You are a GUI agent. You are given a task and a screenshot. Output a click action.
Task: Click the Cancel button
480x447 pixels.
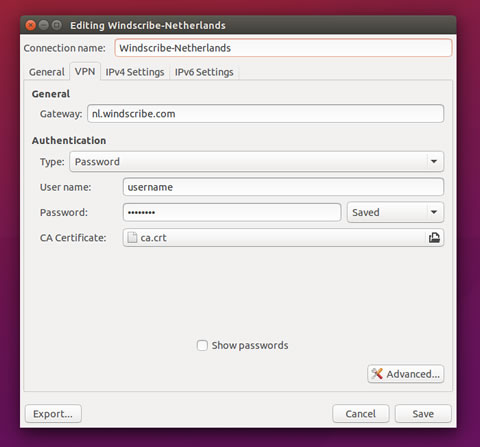tap(361, 414)
